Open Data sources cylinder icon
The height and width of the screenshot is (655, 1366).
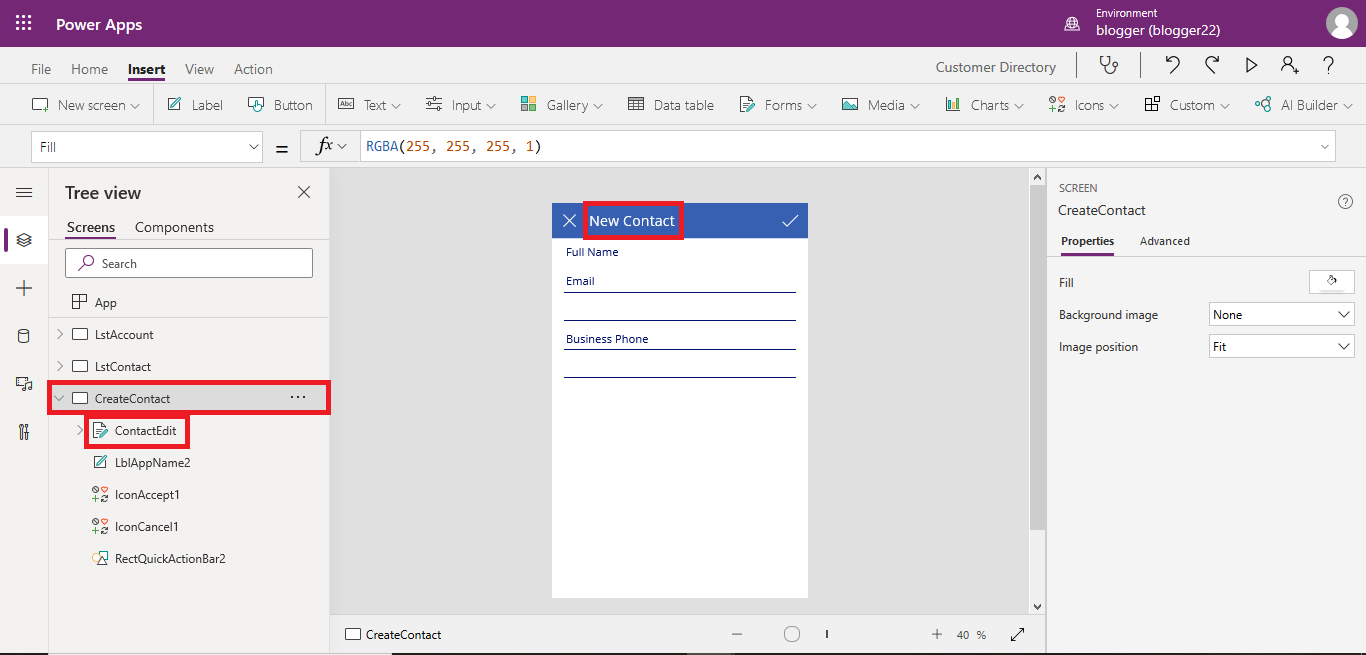pyautogui.click(x=24, y=336)
